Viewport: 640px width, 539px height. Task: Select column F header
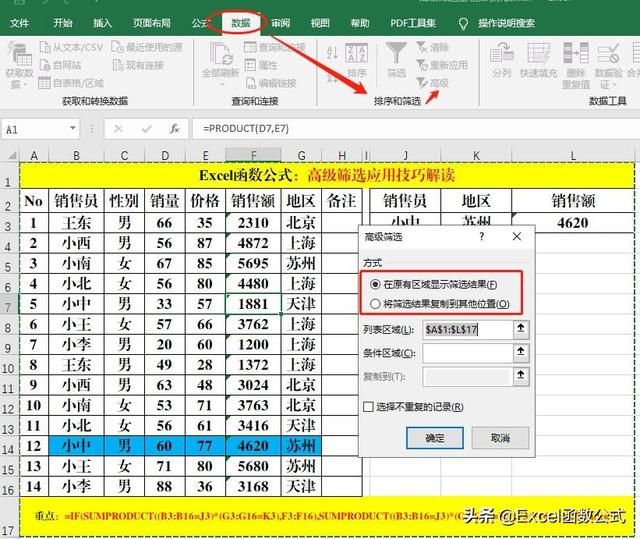pyautogui.click(x=253, y=155)
